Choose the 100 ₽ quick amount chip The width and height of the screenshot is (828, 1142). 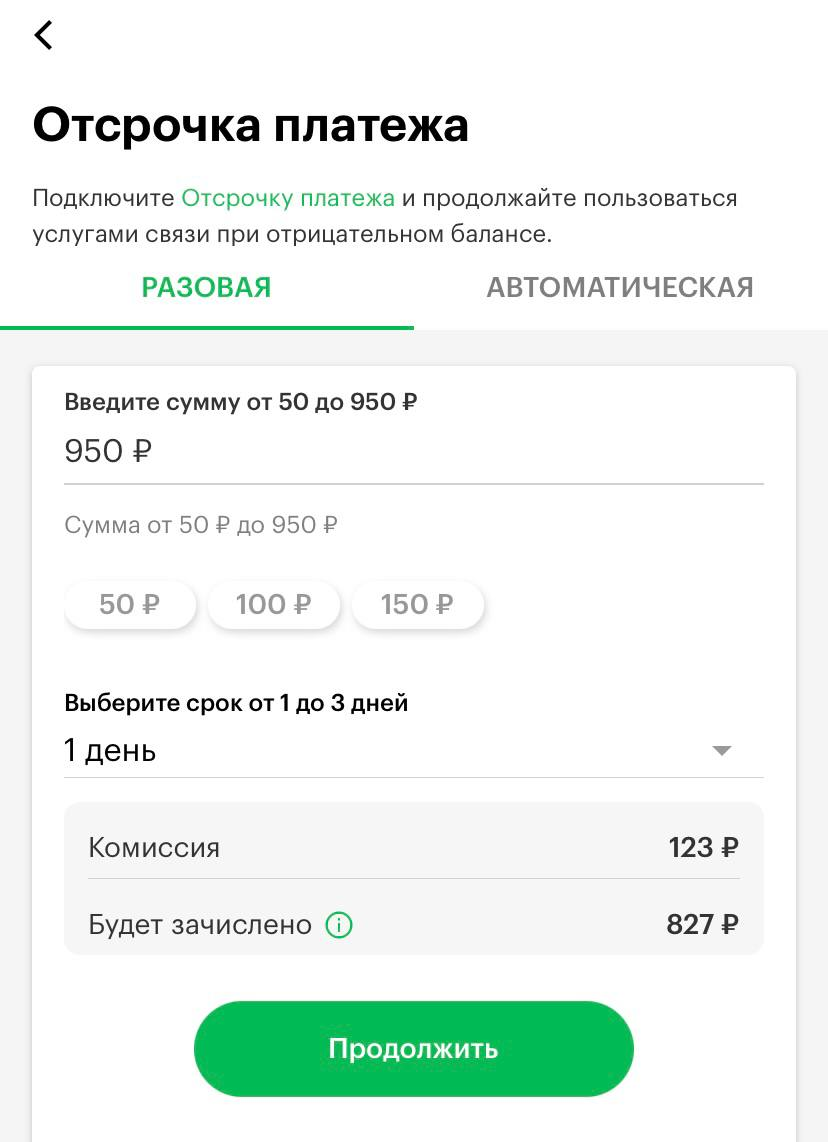coord(274,605)
